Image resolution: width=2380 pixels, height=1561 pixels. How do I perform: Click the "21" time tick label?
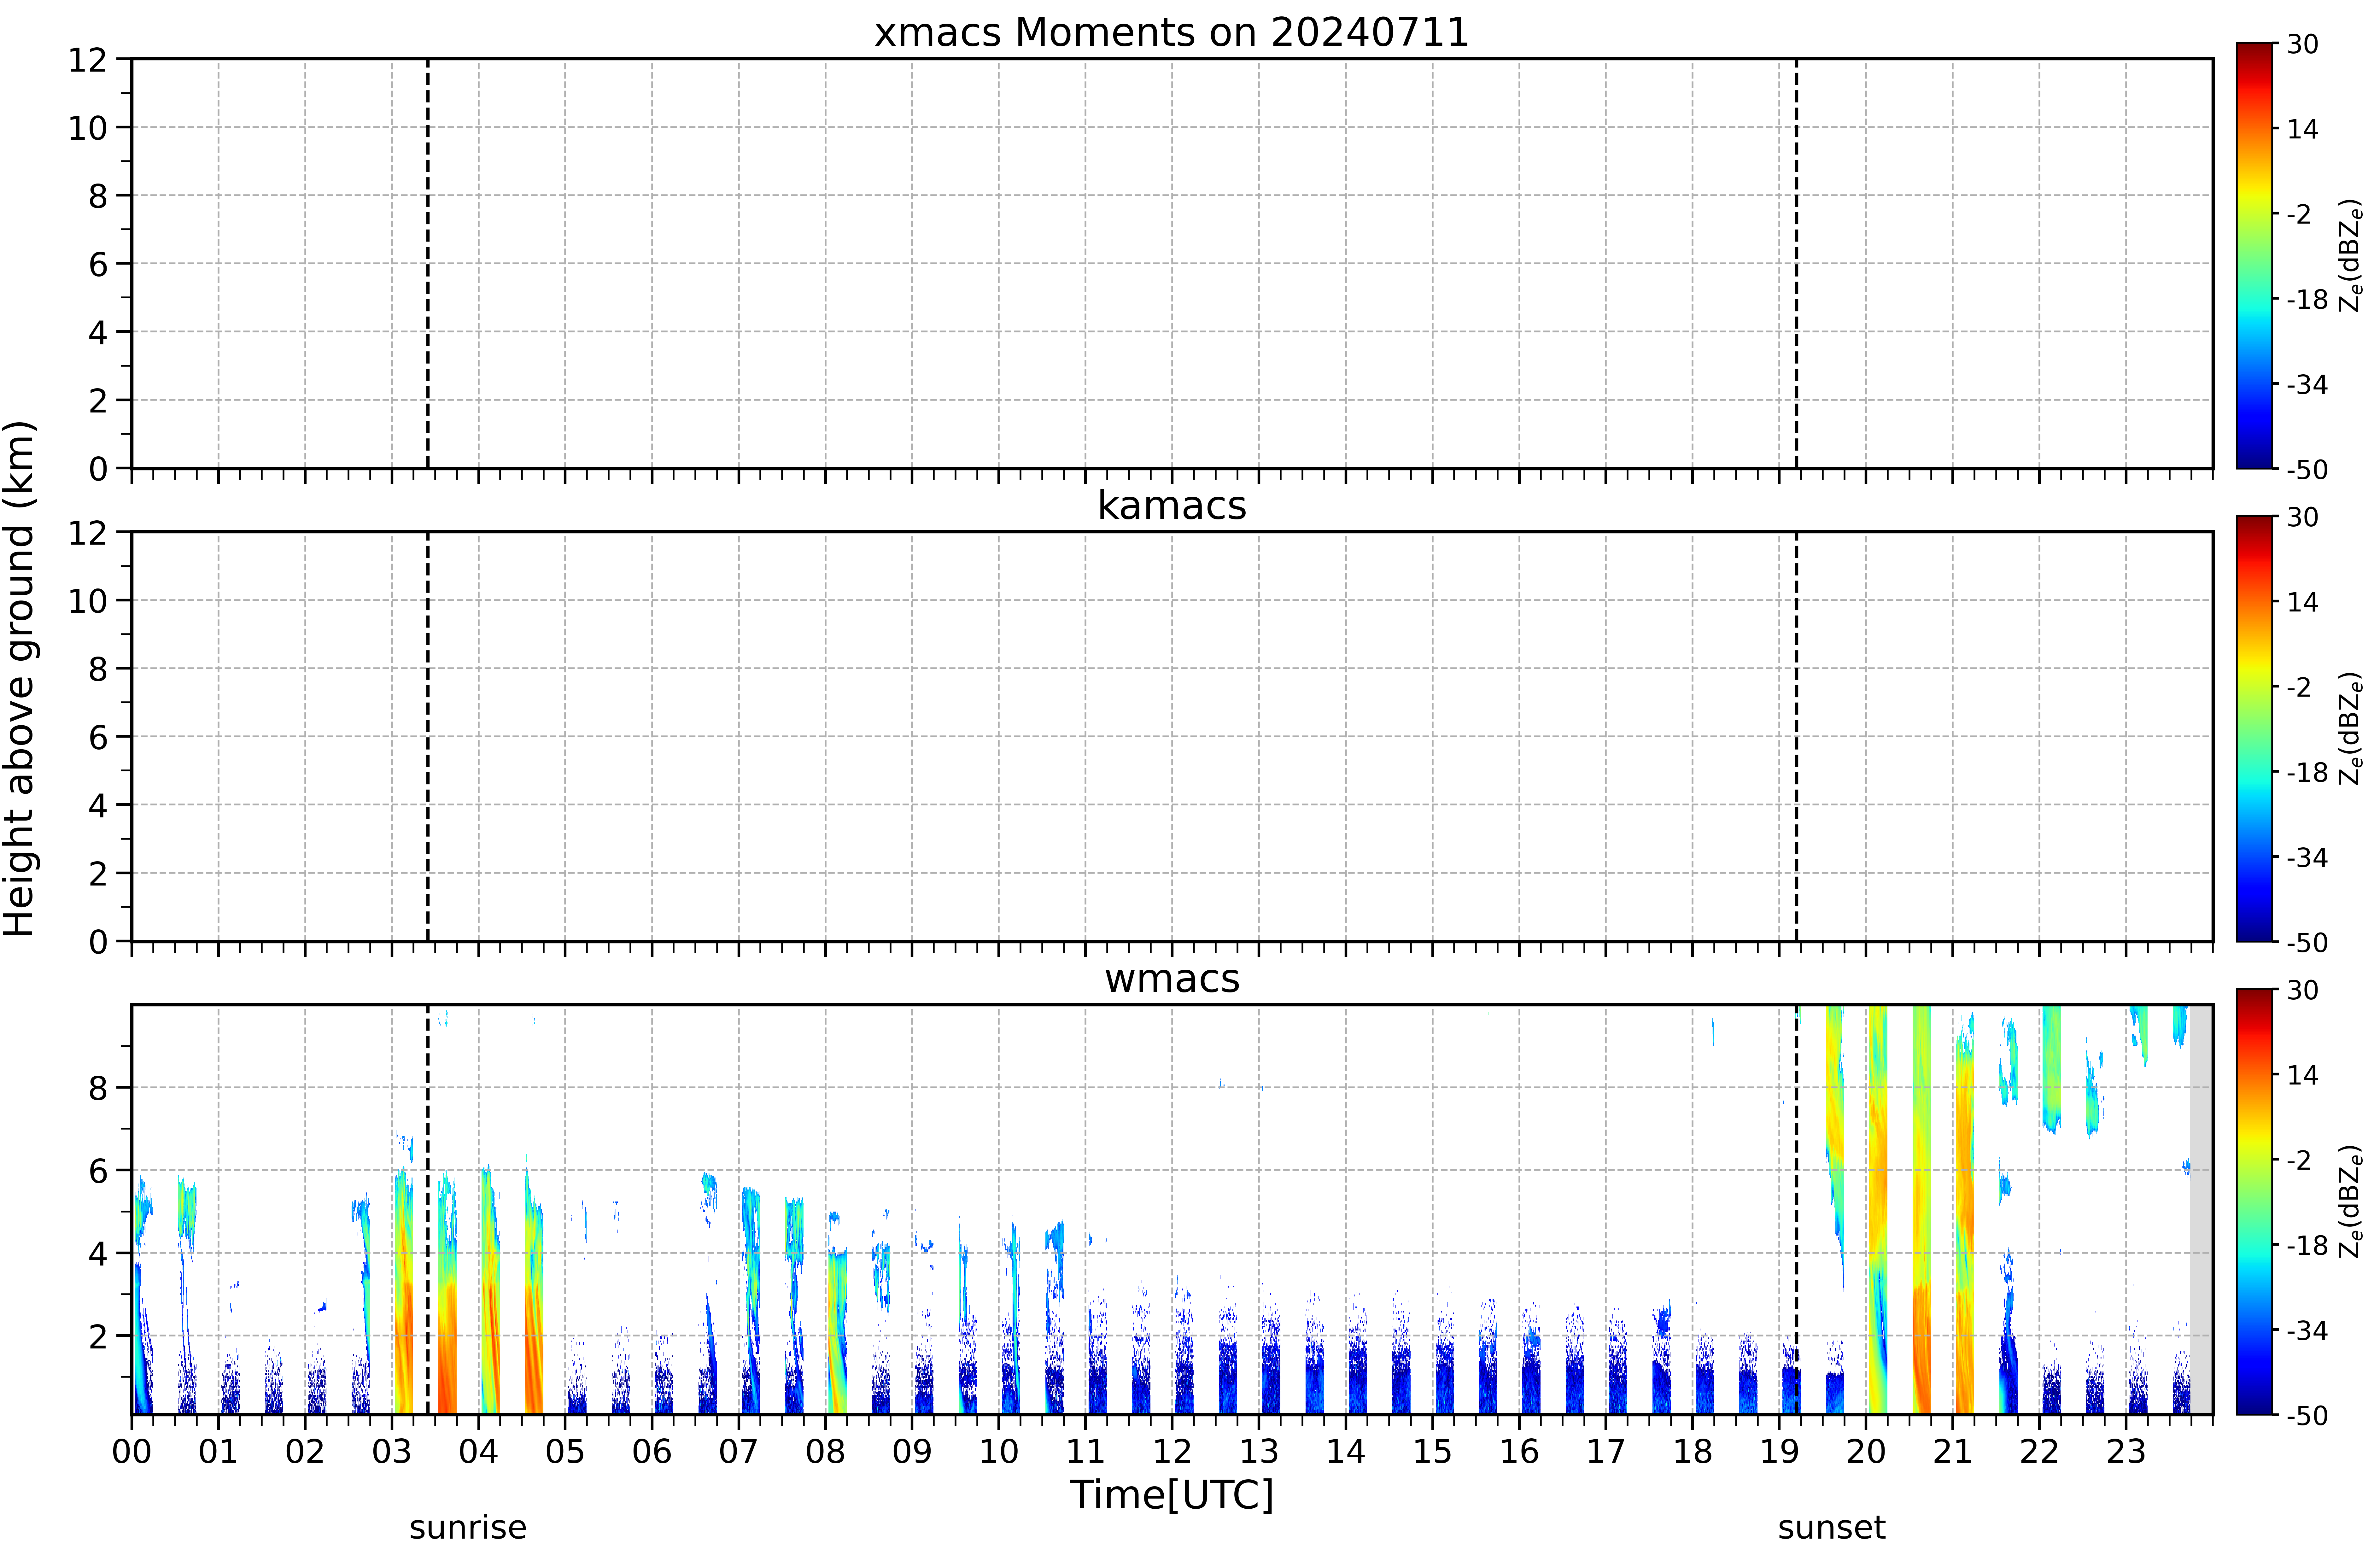[1953, 1451]
